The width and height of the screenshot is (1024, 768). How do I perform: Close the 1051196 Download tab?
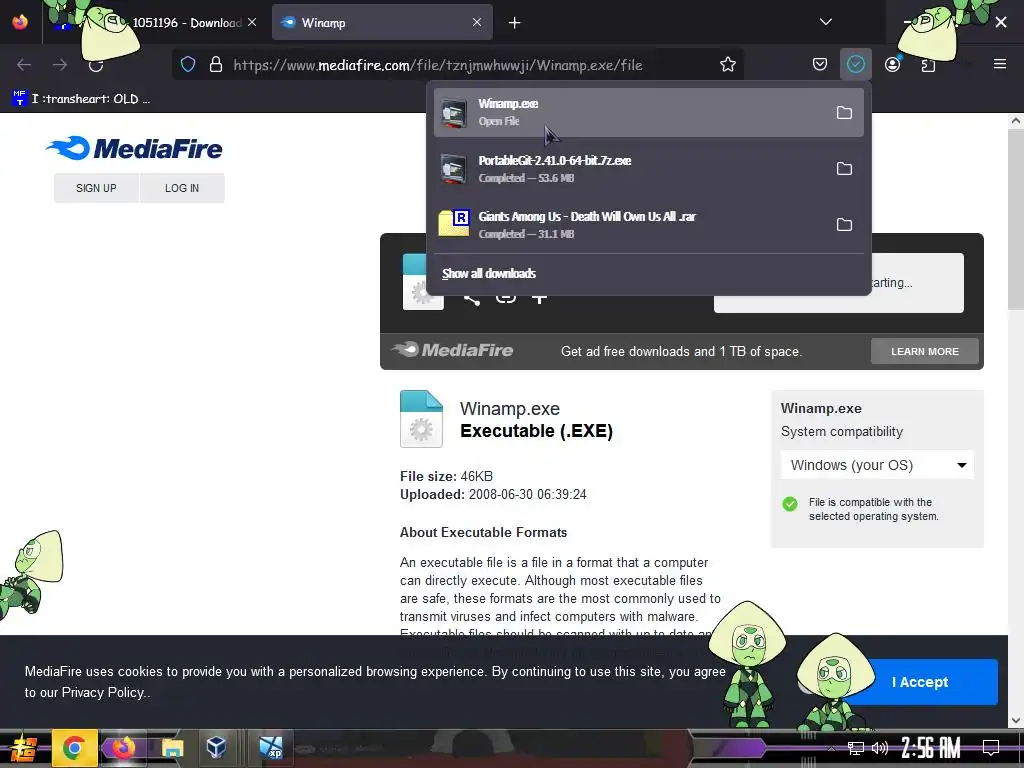pos(252,22)
